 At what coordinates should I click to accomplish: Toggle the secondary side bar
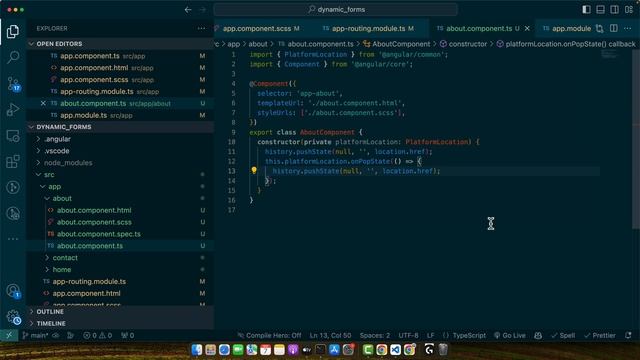(614, 9)
